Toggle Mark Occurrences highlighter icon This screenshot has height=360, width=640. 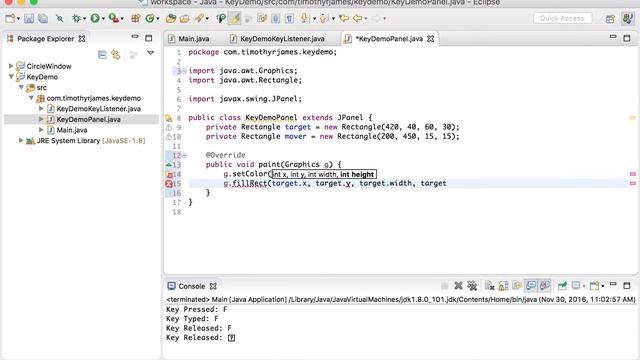click(x=235, y=18)
